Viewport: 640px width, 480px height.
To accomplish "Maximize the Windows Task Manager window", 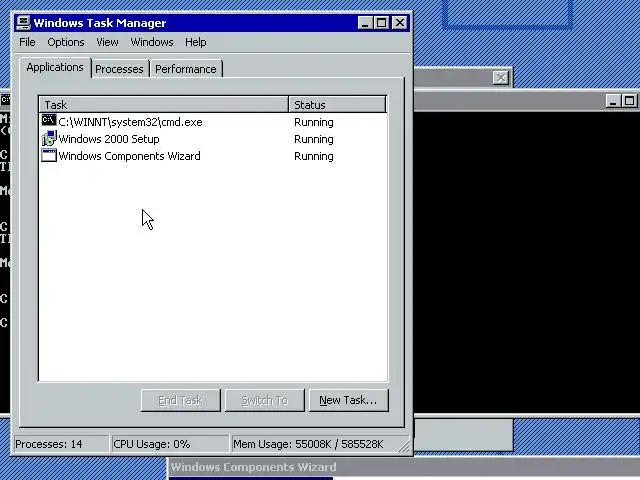I will click(382, 23).
